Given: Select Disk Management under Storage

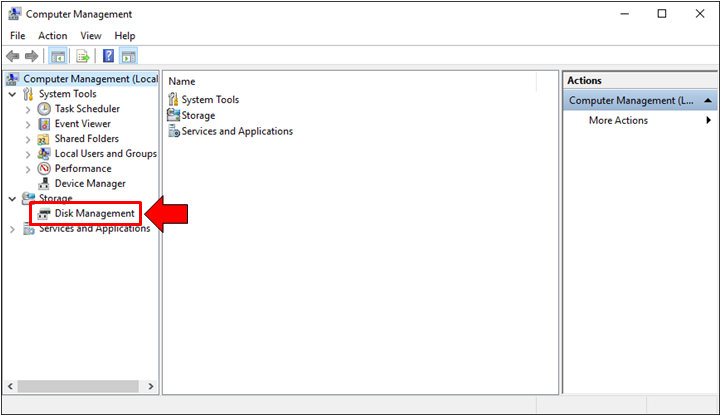Looking at the screenshot, I should pos(95,213).
